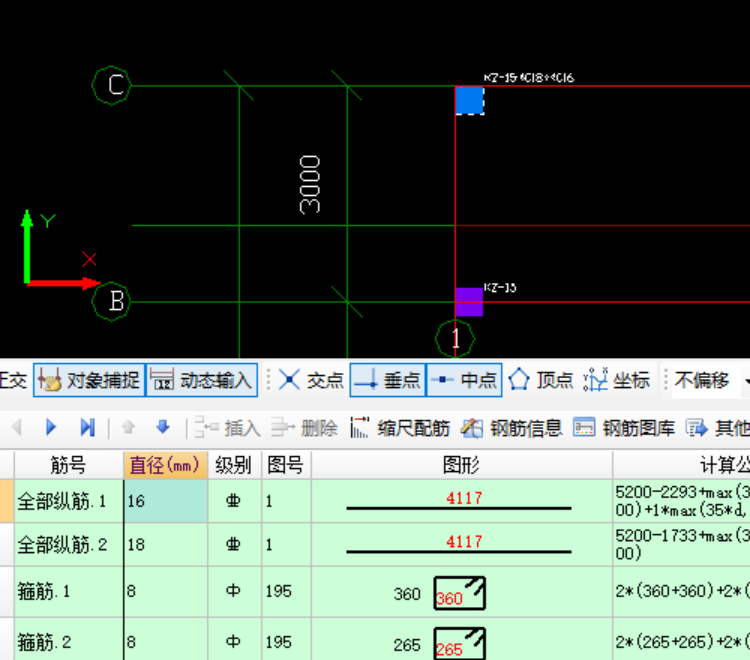Screen dimensions: 750x660
Task: Click axis bubble B
Action: pyautogui.click(x=111, y=301)
